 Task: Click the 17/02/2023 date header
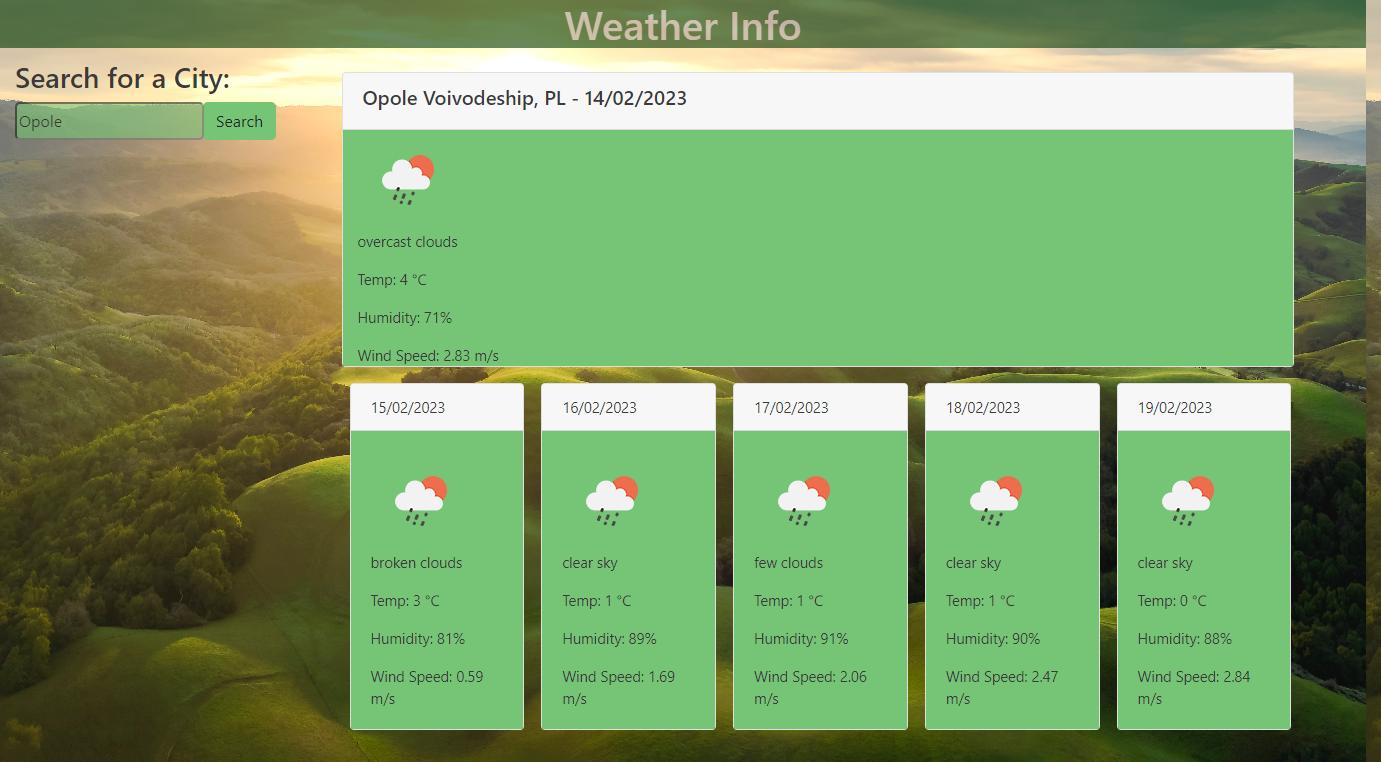click(820, 407)
